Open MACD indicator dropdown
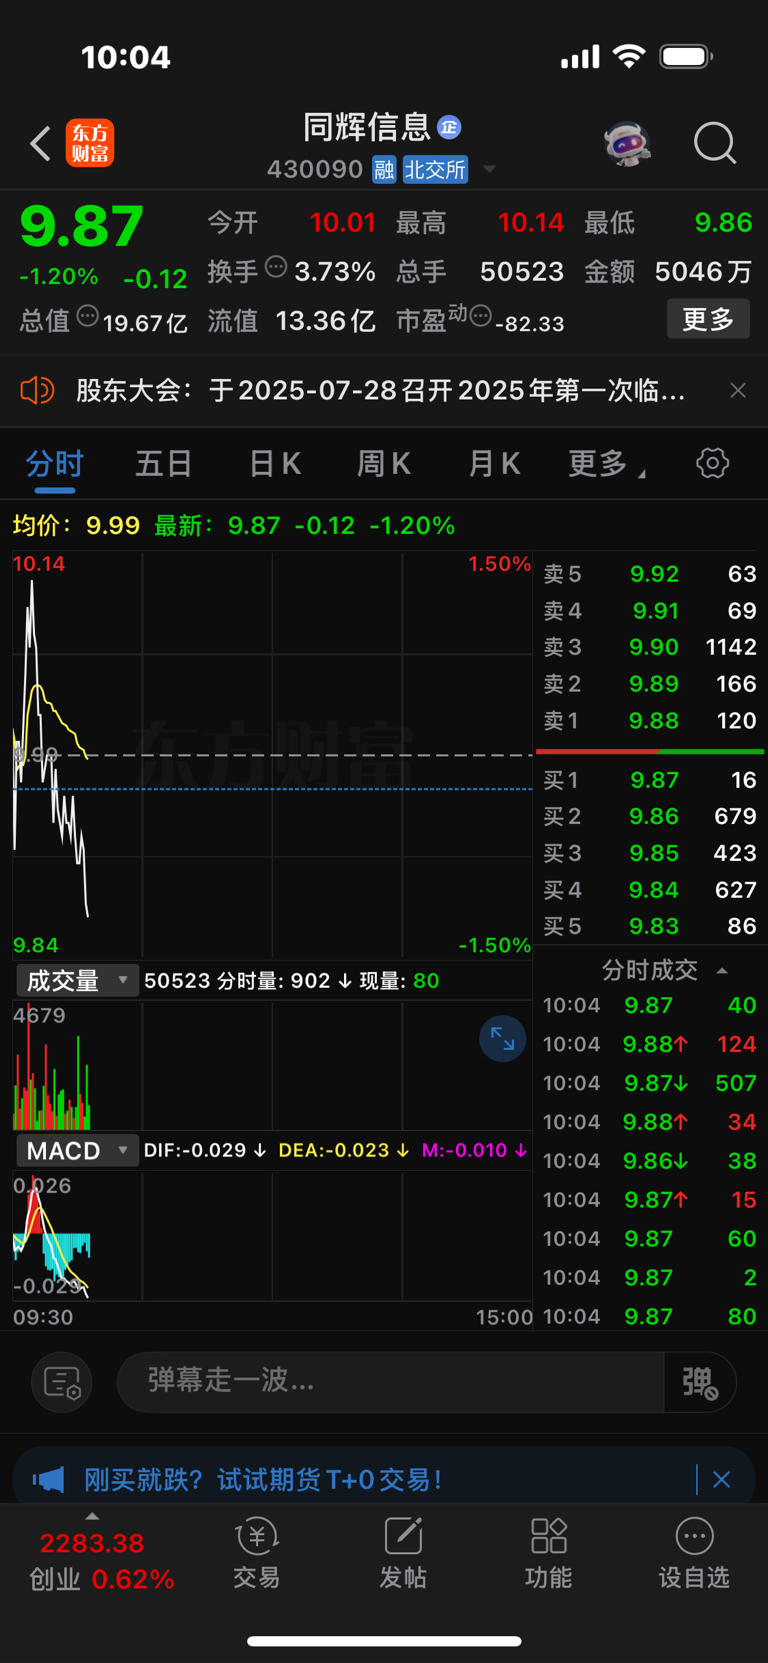Viewport: 768px width, 1663px height. [x=77, y=1151]
